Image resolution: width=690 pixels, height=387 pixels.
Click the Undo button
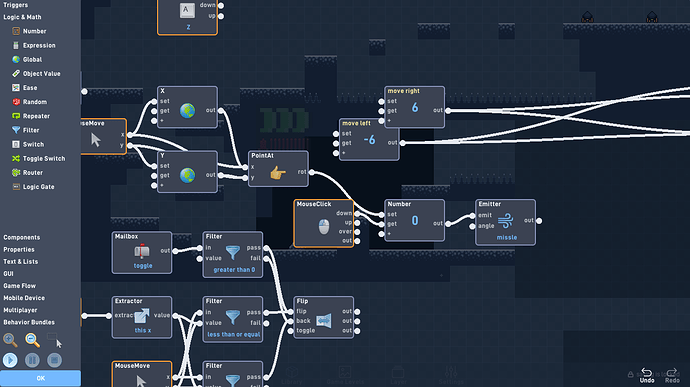pos(647,375)
